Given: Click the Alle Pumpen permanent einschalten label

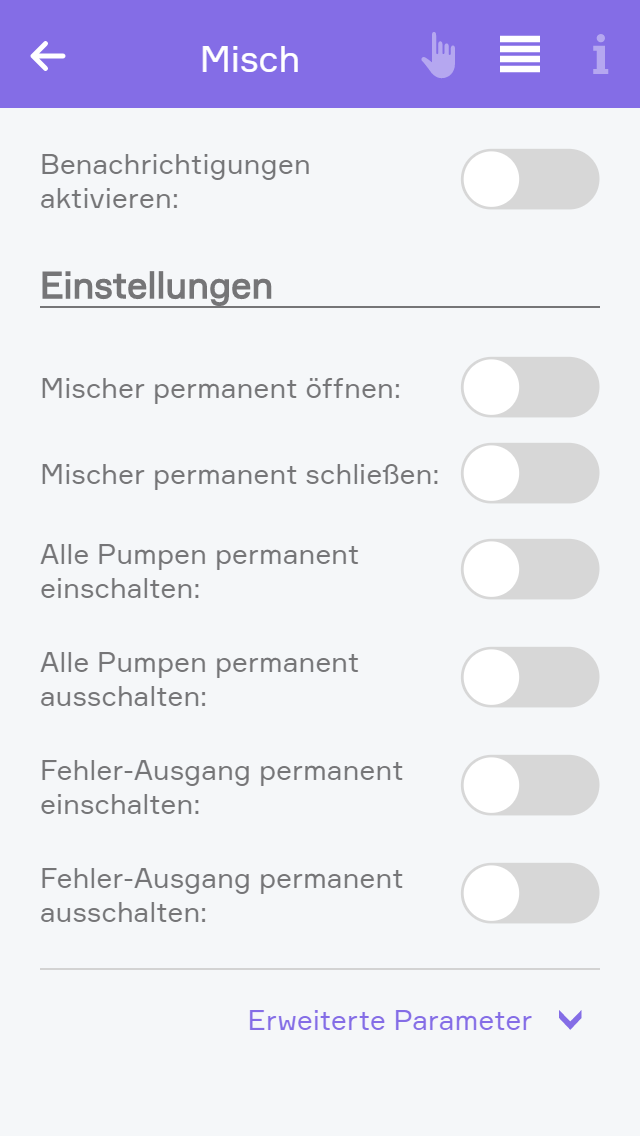Looking at the screenshot, I should tap(200, 571).
